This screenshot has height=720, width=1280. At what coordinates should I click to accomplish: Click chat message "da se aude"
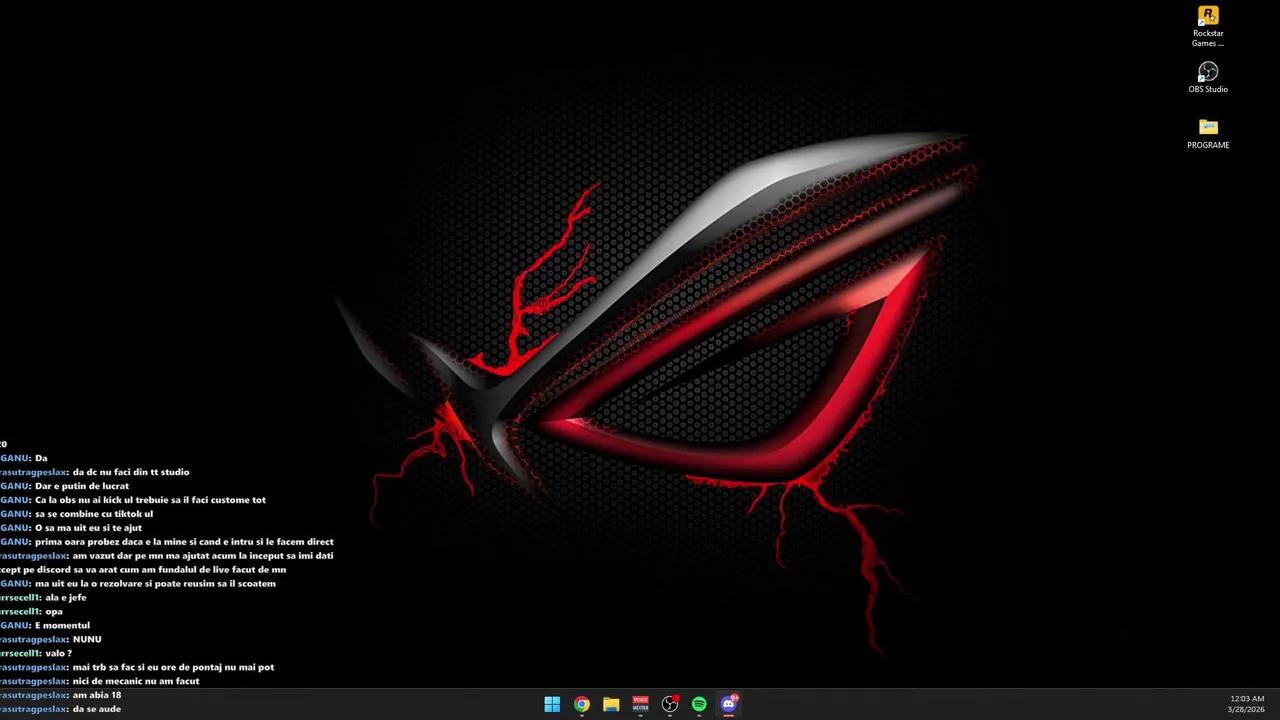click(x=97, y=709)
